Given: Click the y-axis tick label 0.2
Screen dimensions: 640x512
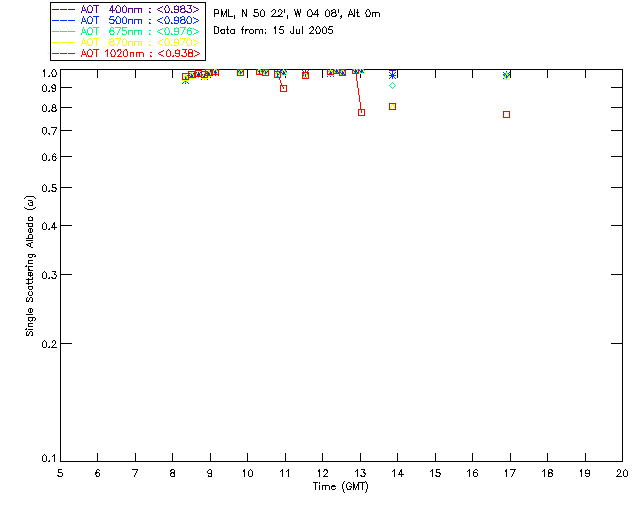Looking at the screenshot, I should pos(49,344).
